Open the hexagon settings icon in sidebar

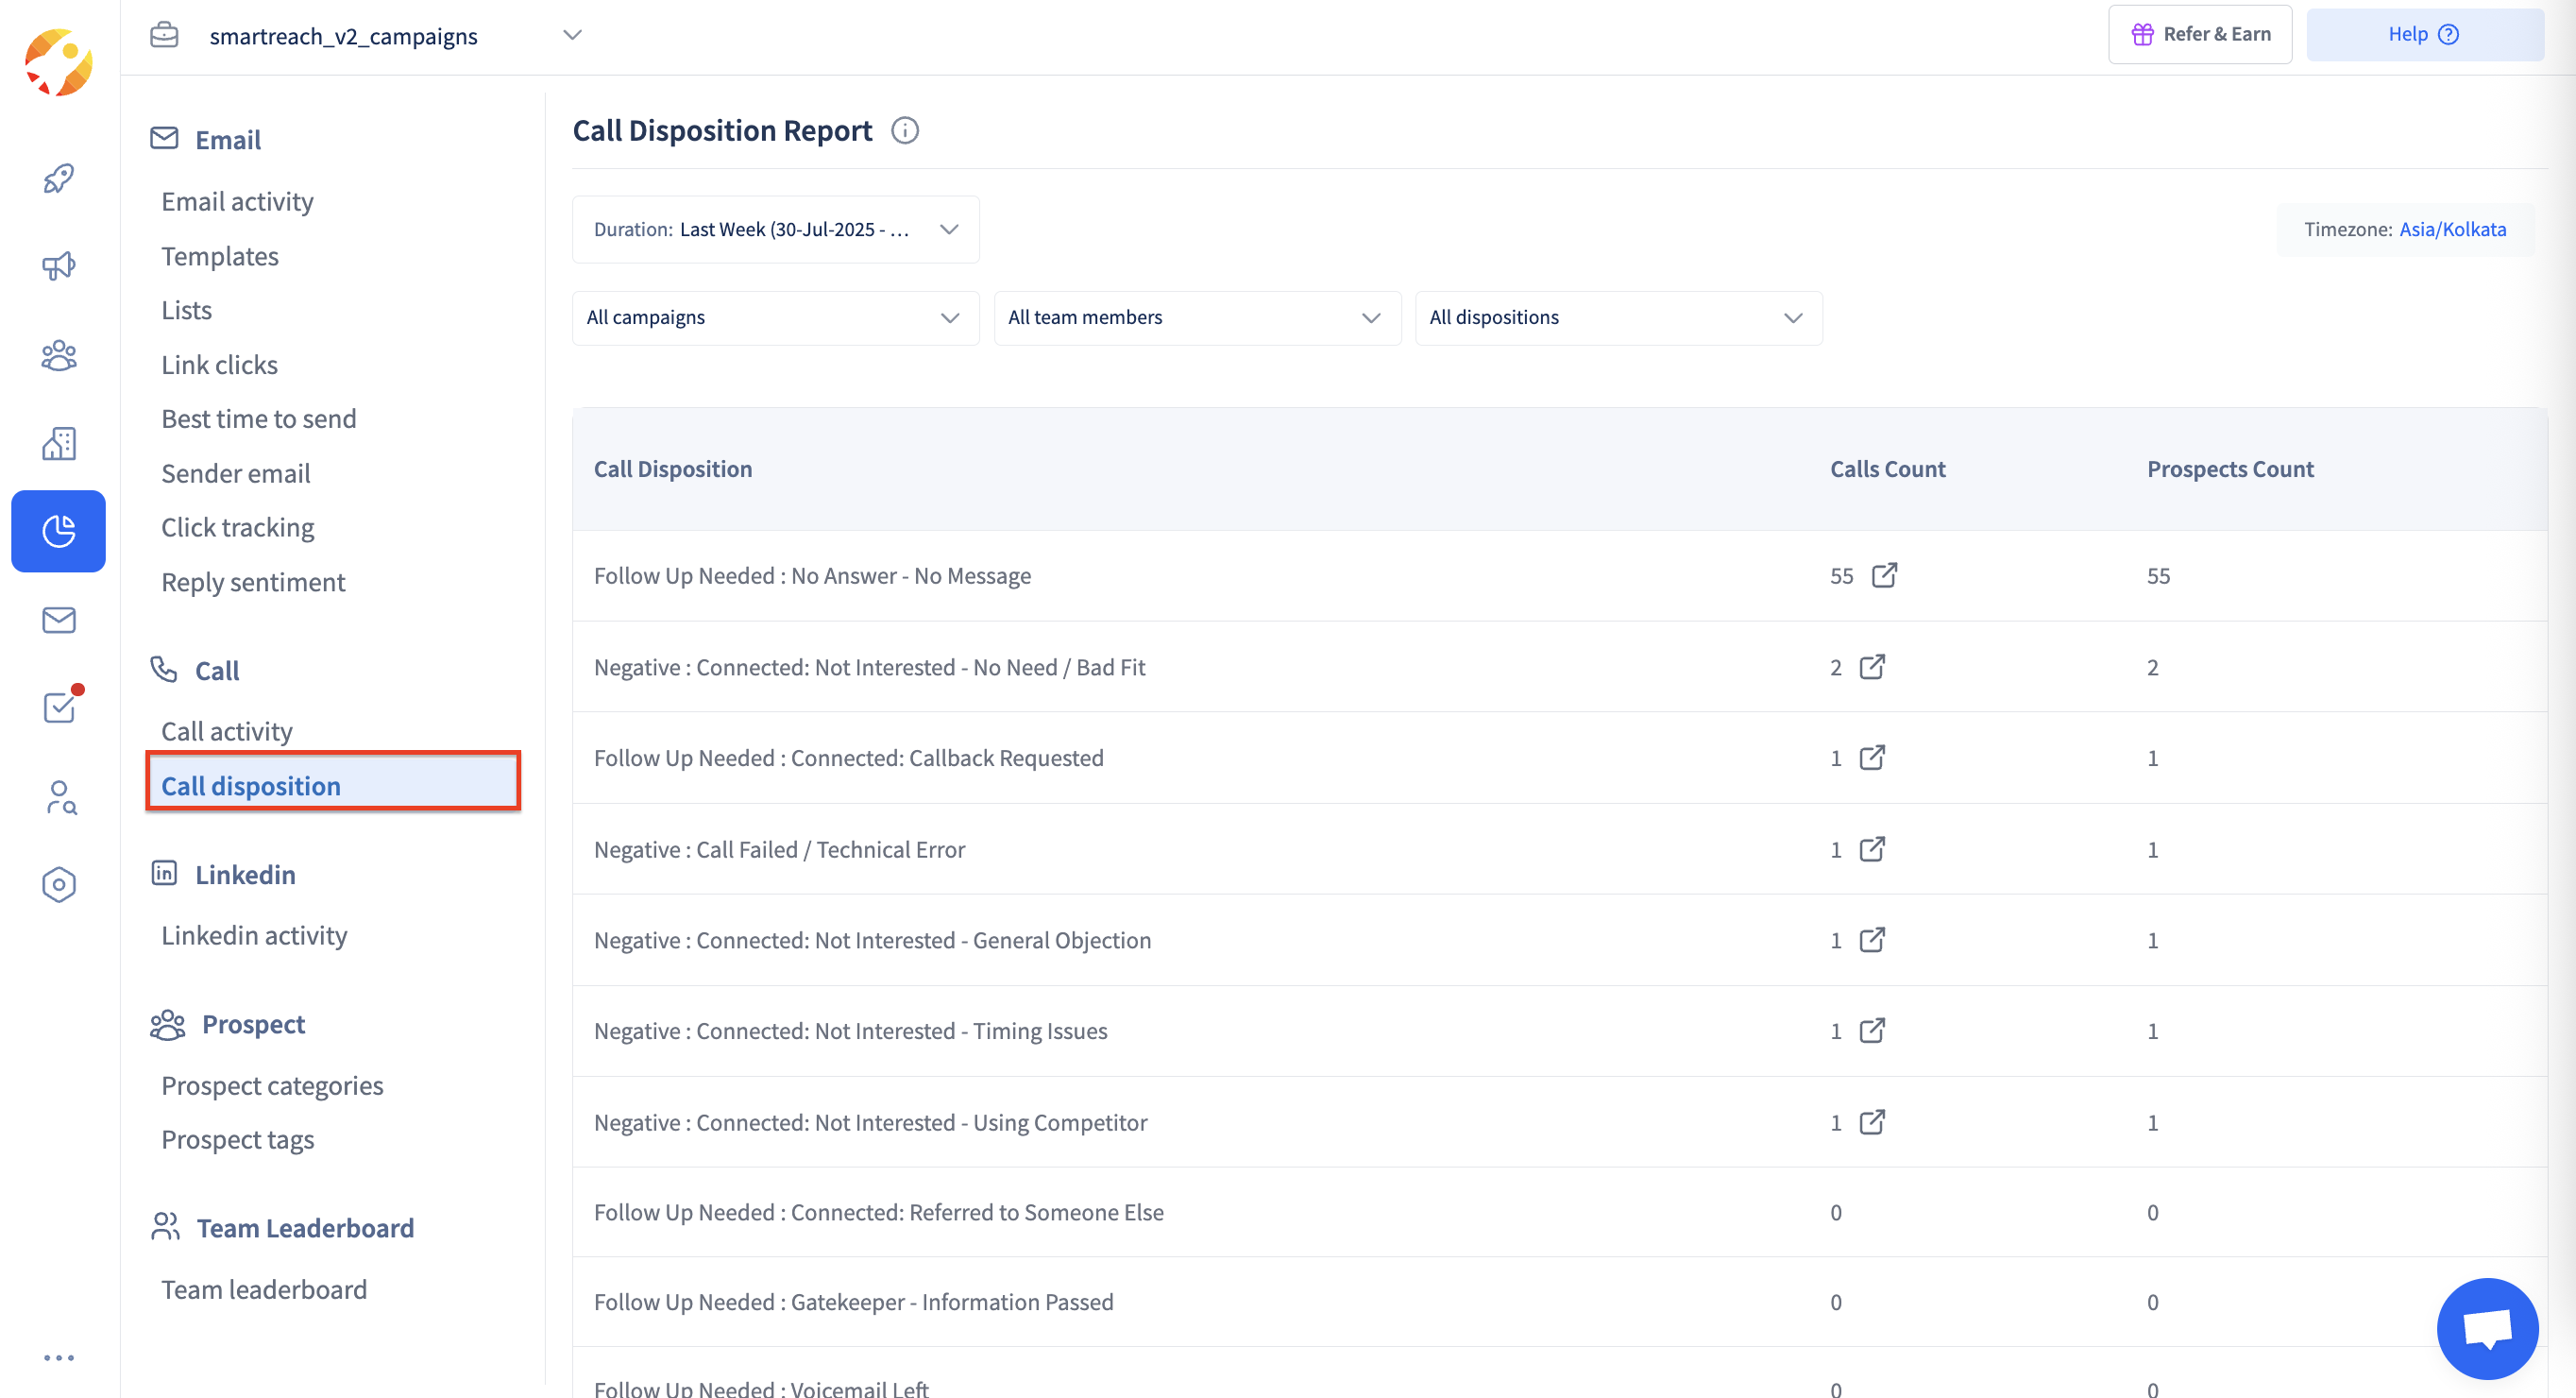(58, 884)
